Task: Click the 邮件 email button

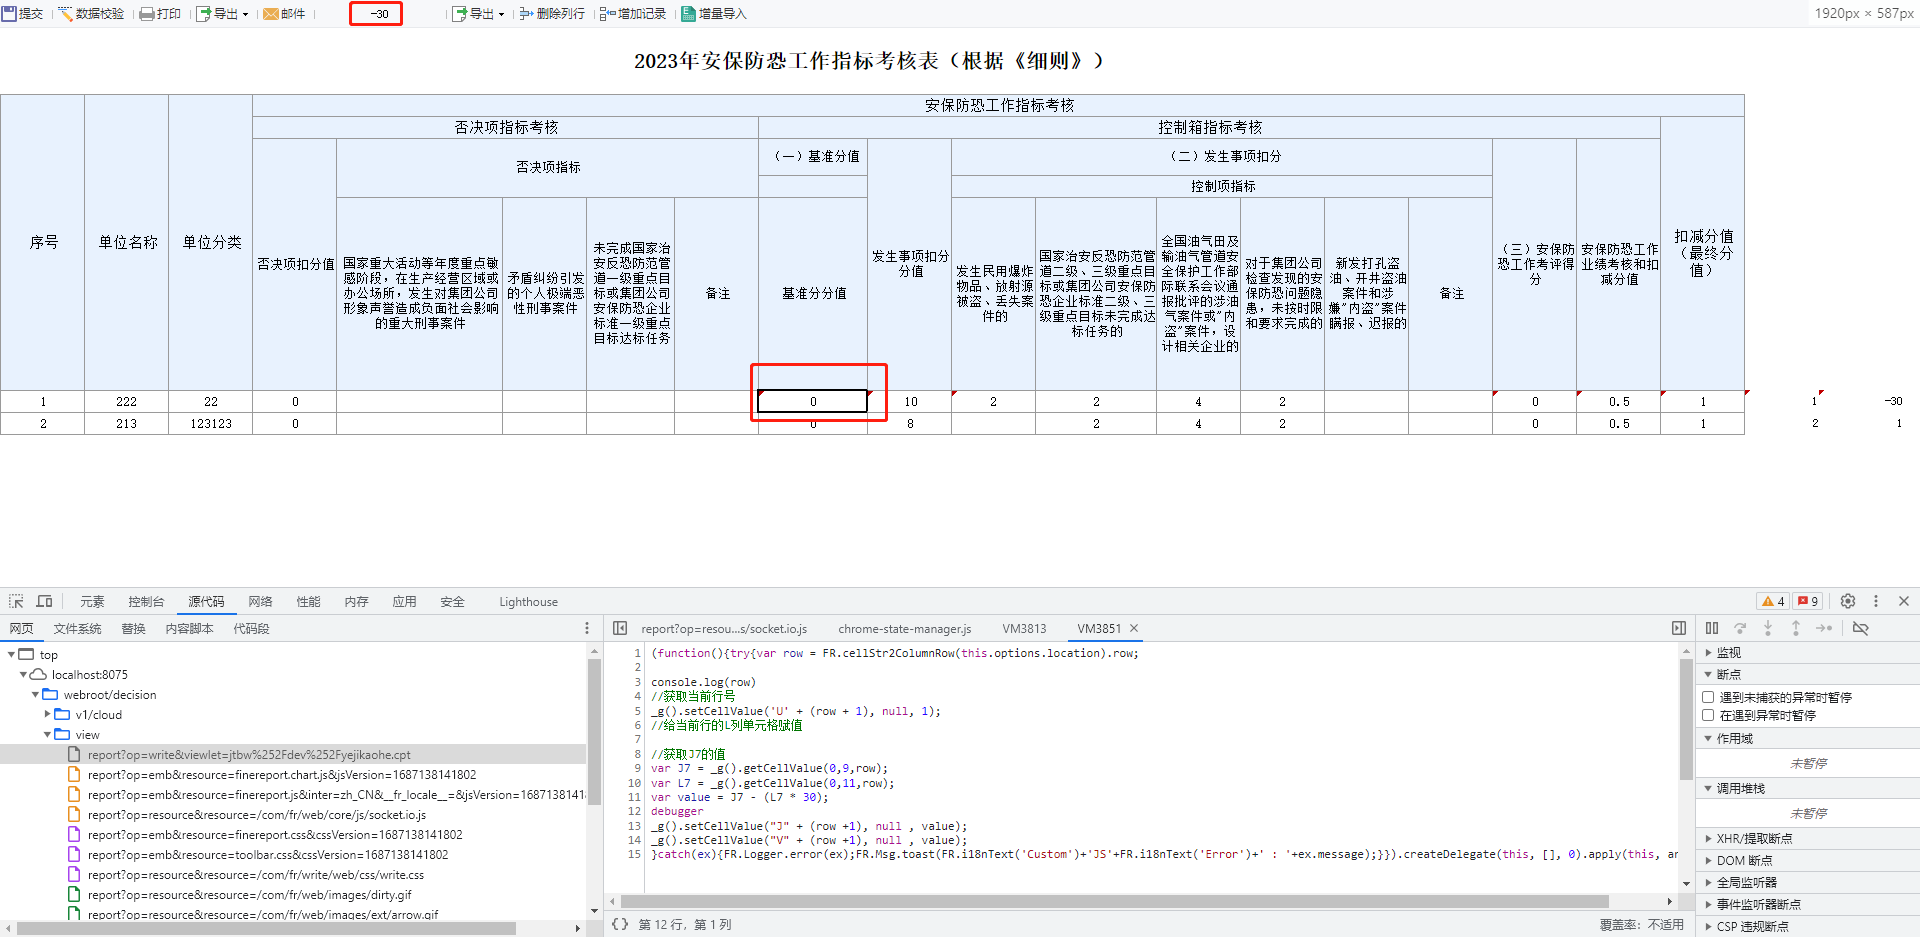Action: click(284, 14)
